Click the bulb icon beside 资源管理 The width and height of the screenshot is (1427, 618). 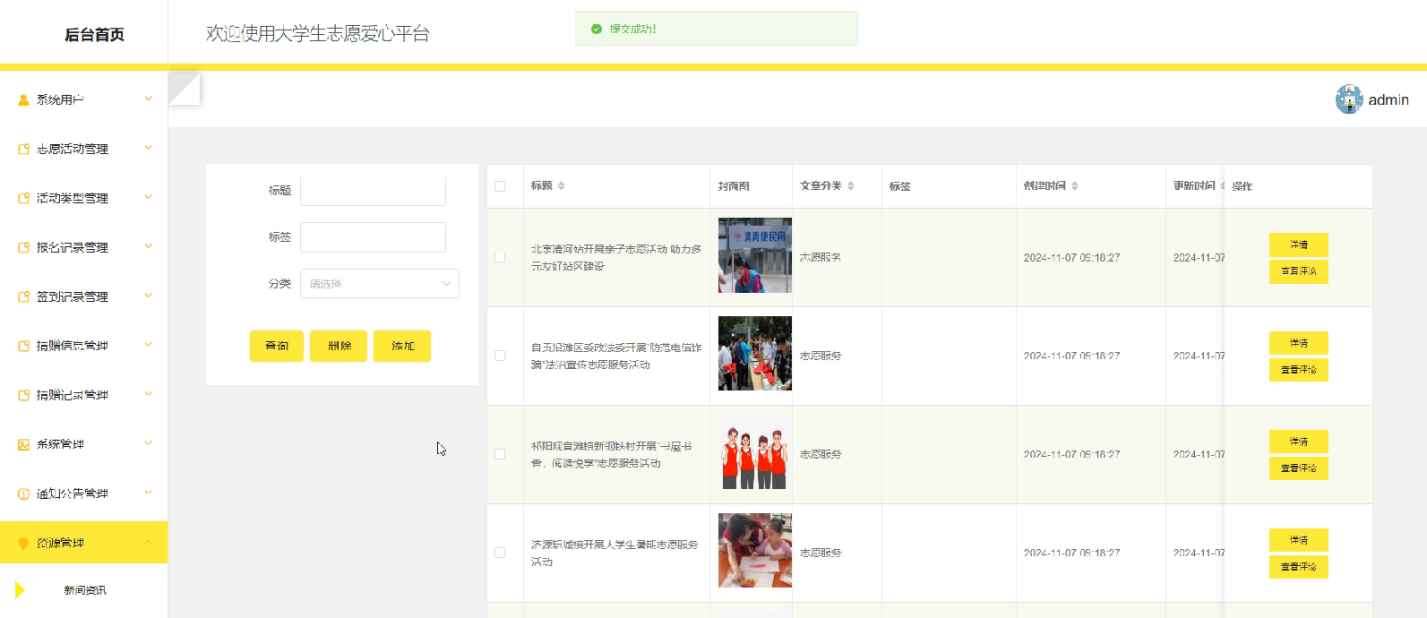tap(24, 543)
